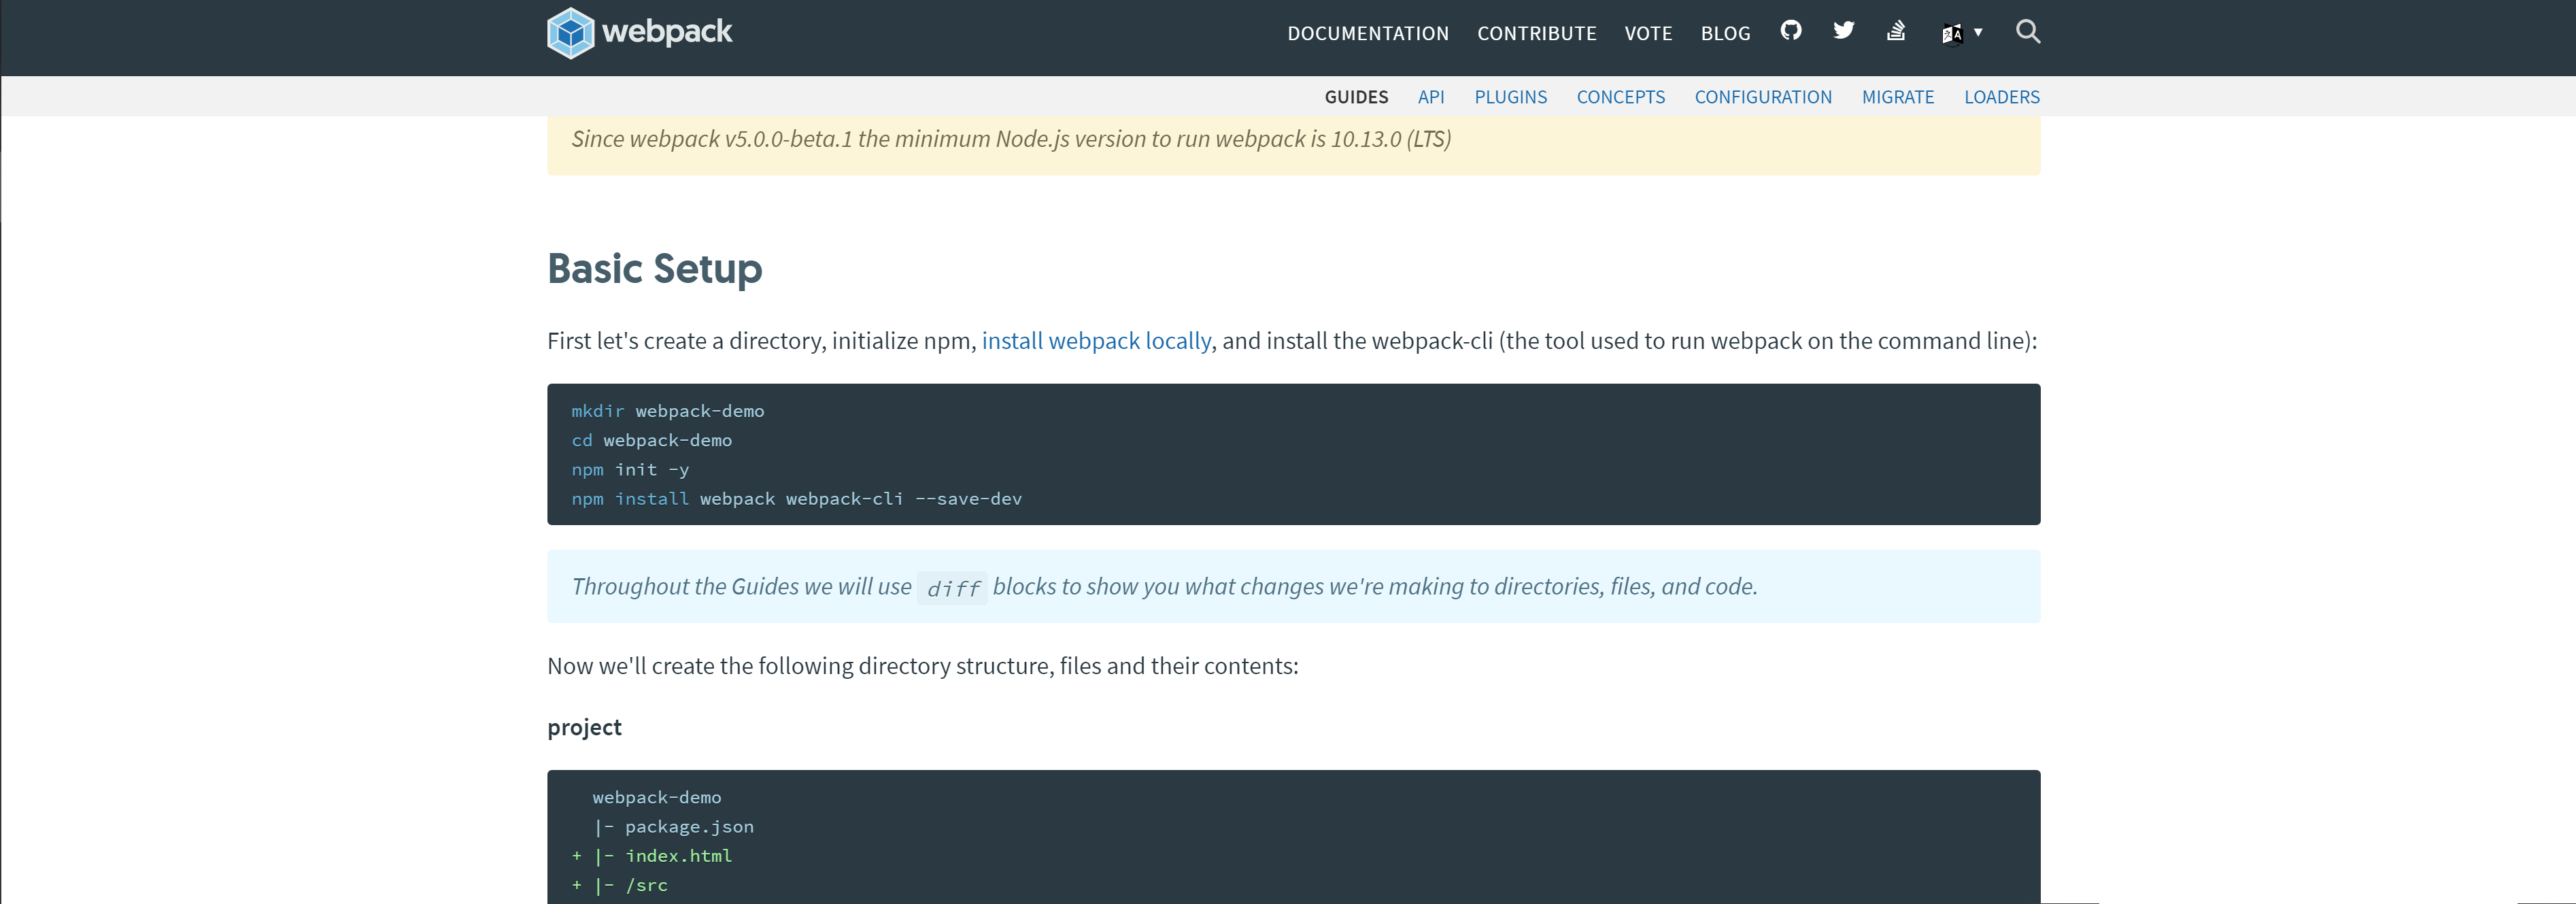Expand the language selector dropdown arrow

click(x=1977, y=33)
